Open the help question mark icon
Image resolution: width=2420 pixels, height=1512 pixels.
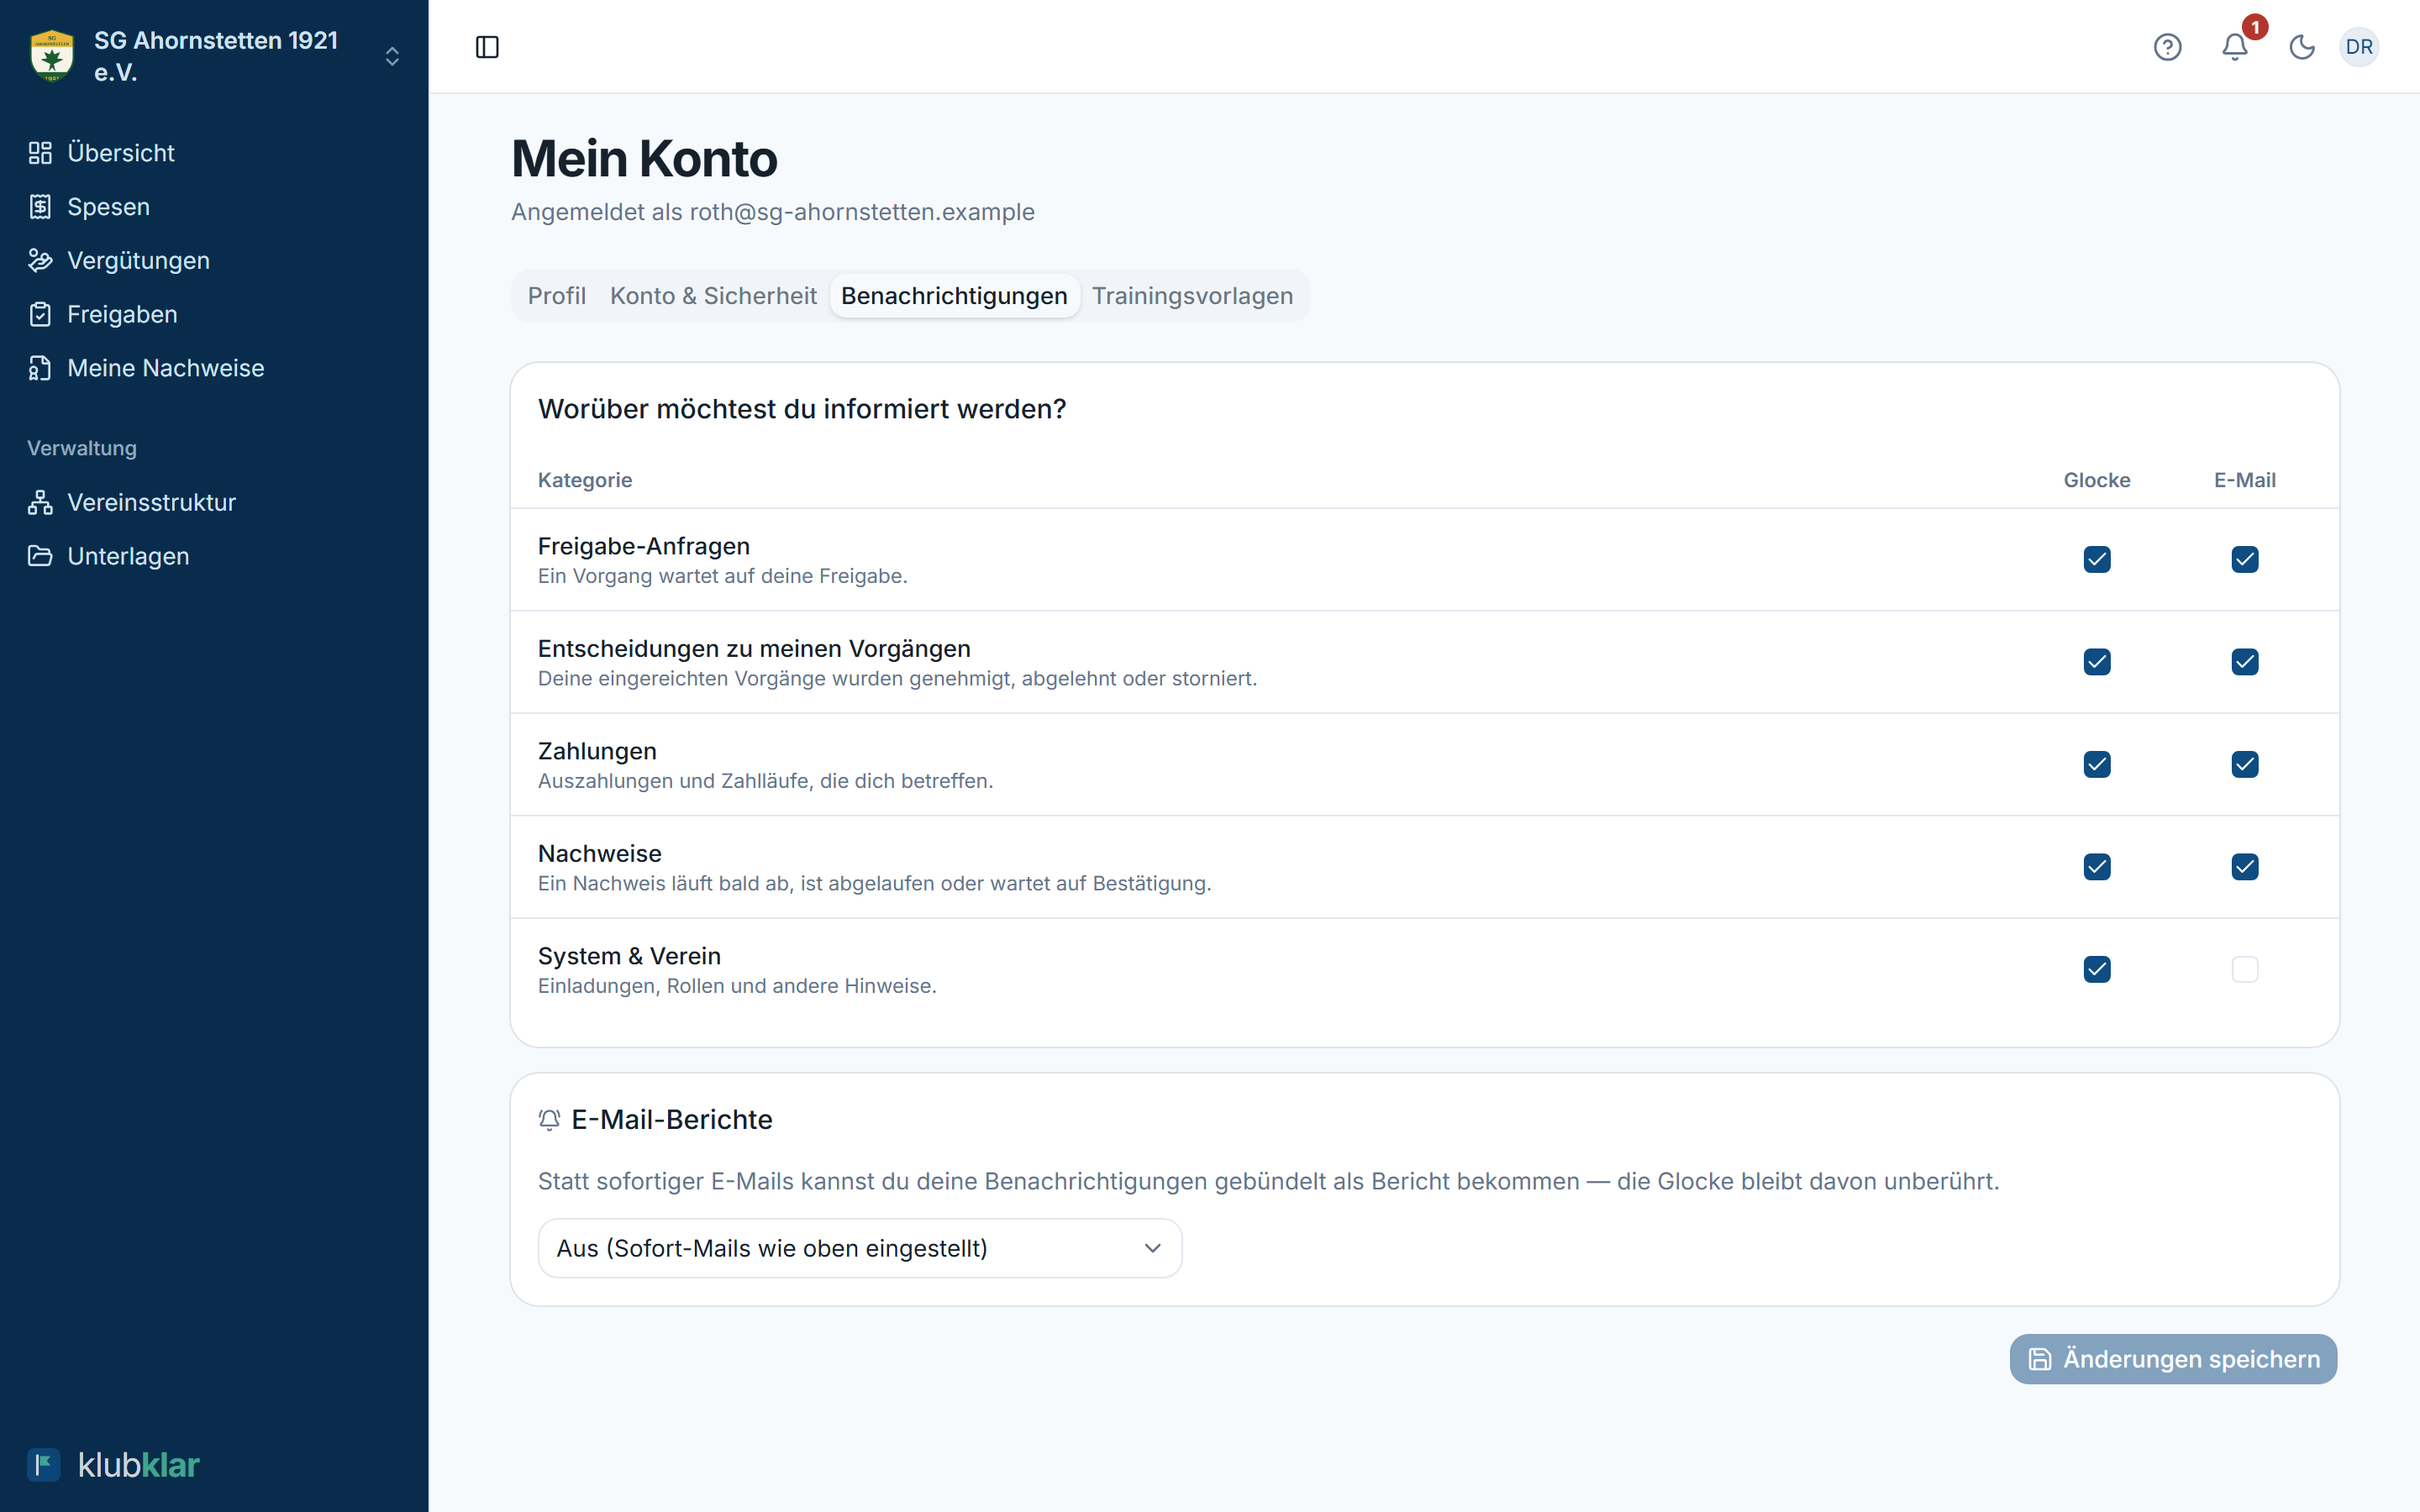click(2167, 47)
